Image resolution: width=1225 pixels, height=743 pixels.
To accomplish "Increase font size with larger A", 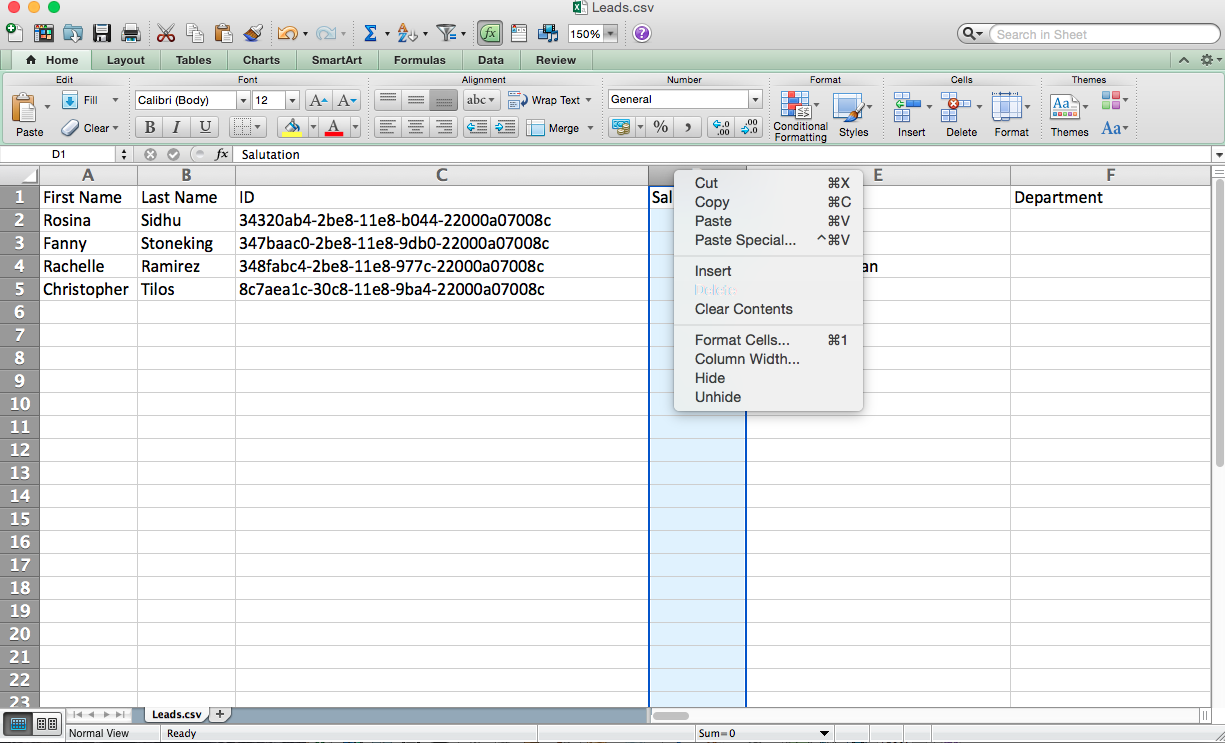I will (x=317, y=100).
